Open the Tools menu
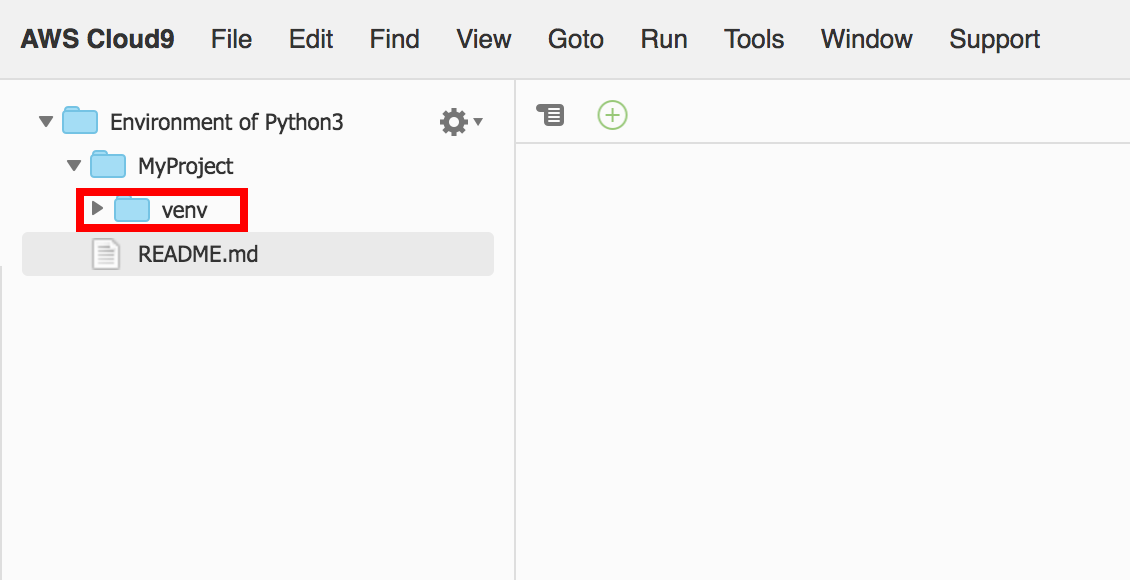1130x580 pixels. (x=753, y=39)
